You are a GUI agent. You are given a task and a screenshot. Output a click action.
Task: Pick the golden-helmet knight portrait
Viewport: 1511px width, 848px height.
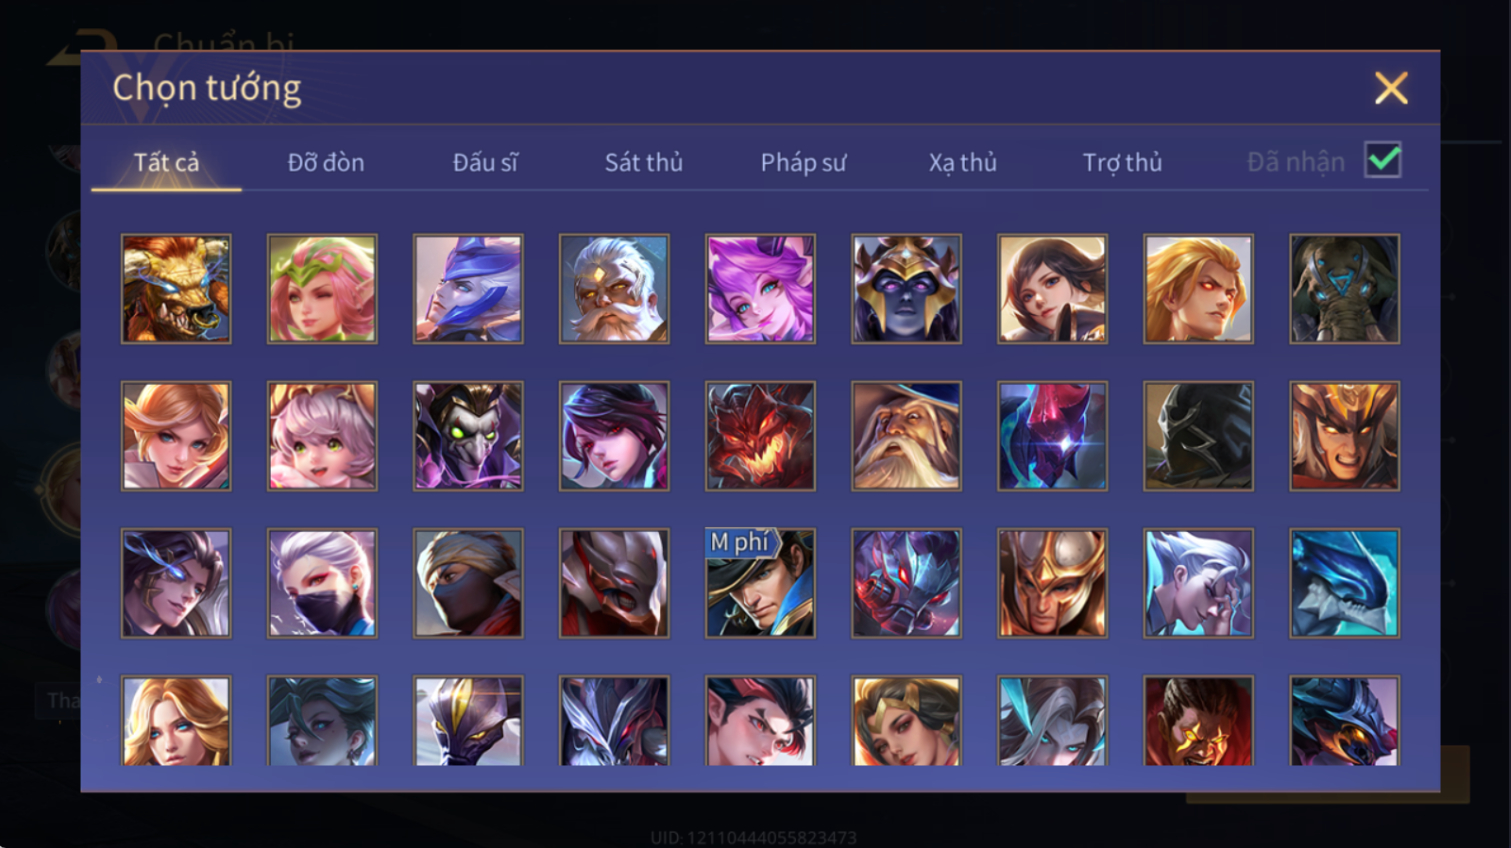point(1052,583)
